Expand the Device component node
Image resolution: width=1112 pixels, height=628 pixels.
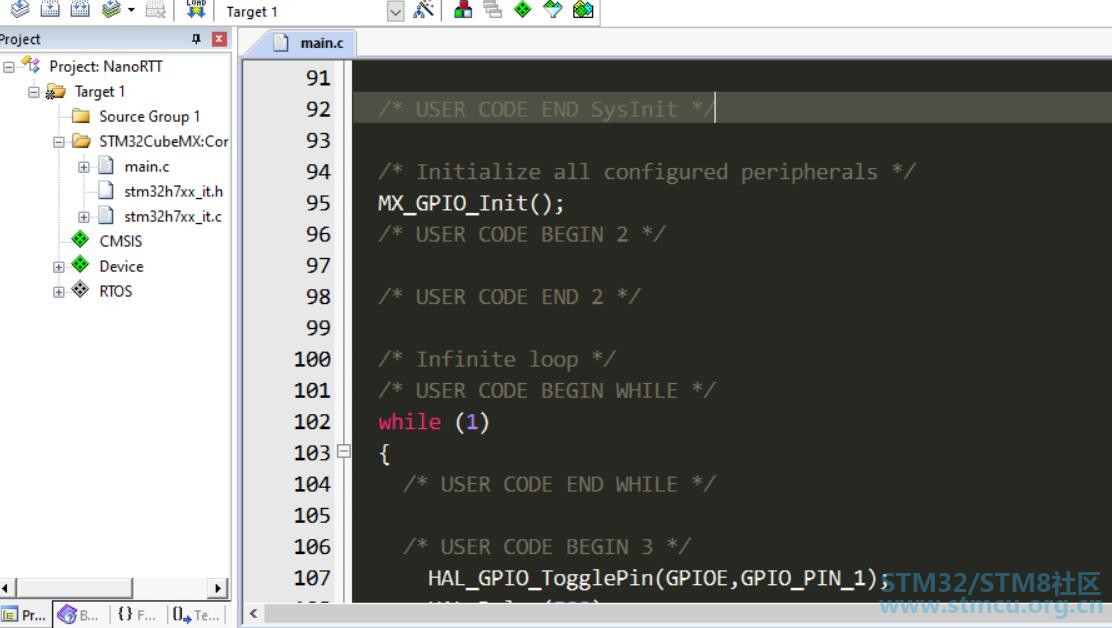pyautogui.click(x=59, y=267)
